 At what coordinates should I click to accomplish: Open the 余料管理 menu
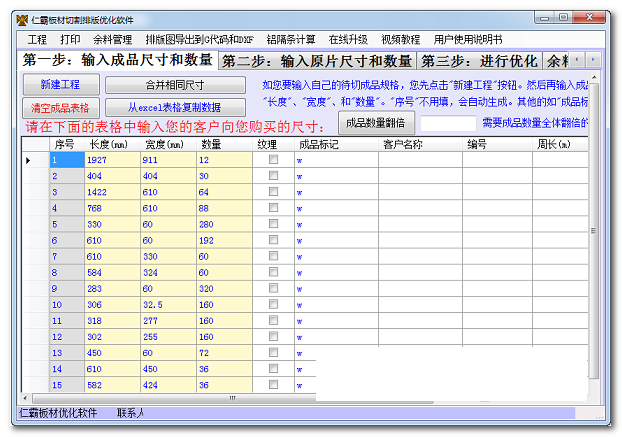click(113, 39)
